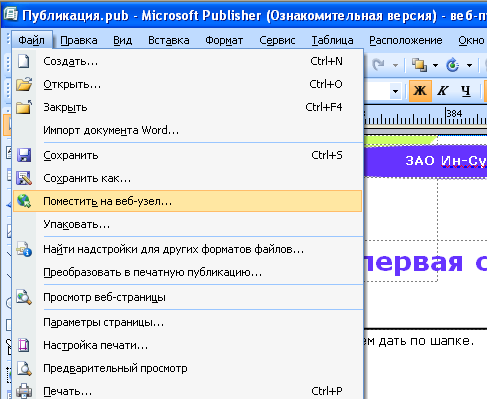Open the redo history dropdown arrow
Screen dimensions: 487x399
[395, 65]
